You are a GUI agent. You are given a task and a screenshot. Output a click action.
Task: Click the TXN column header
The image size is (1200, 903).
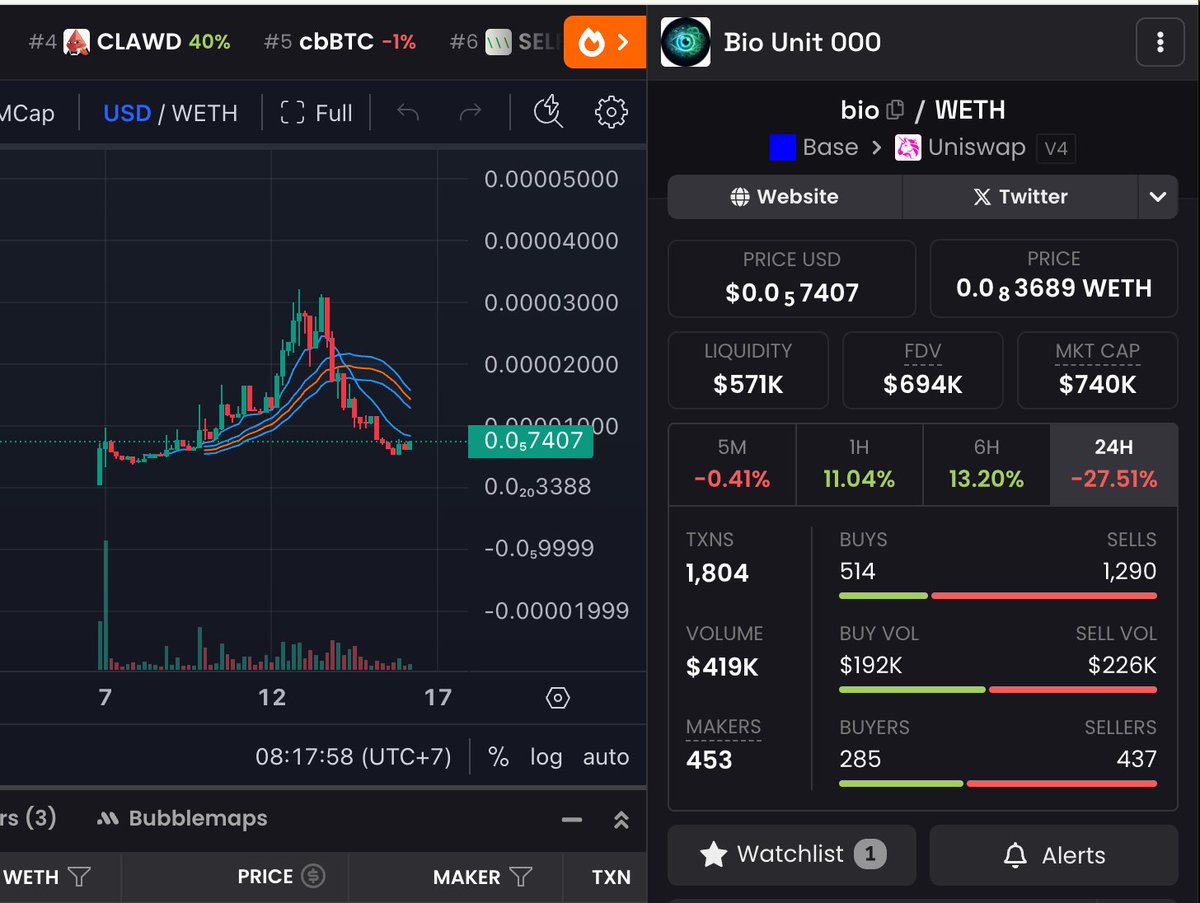pos(611,877)
